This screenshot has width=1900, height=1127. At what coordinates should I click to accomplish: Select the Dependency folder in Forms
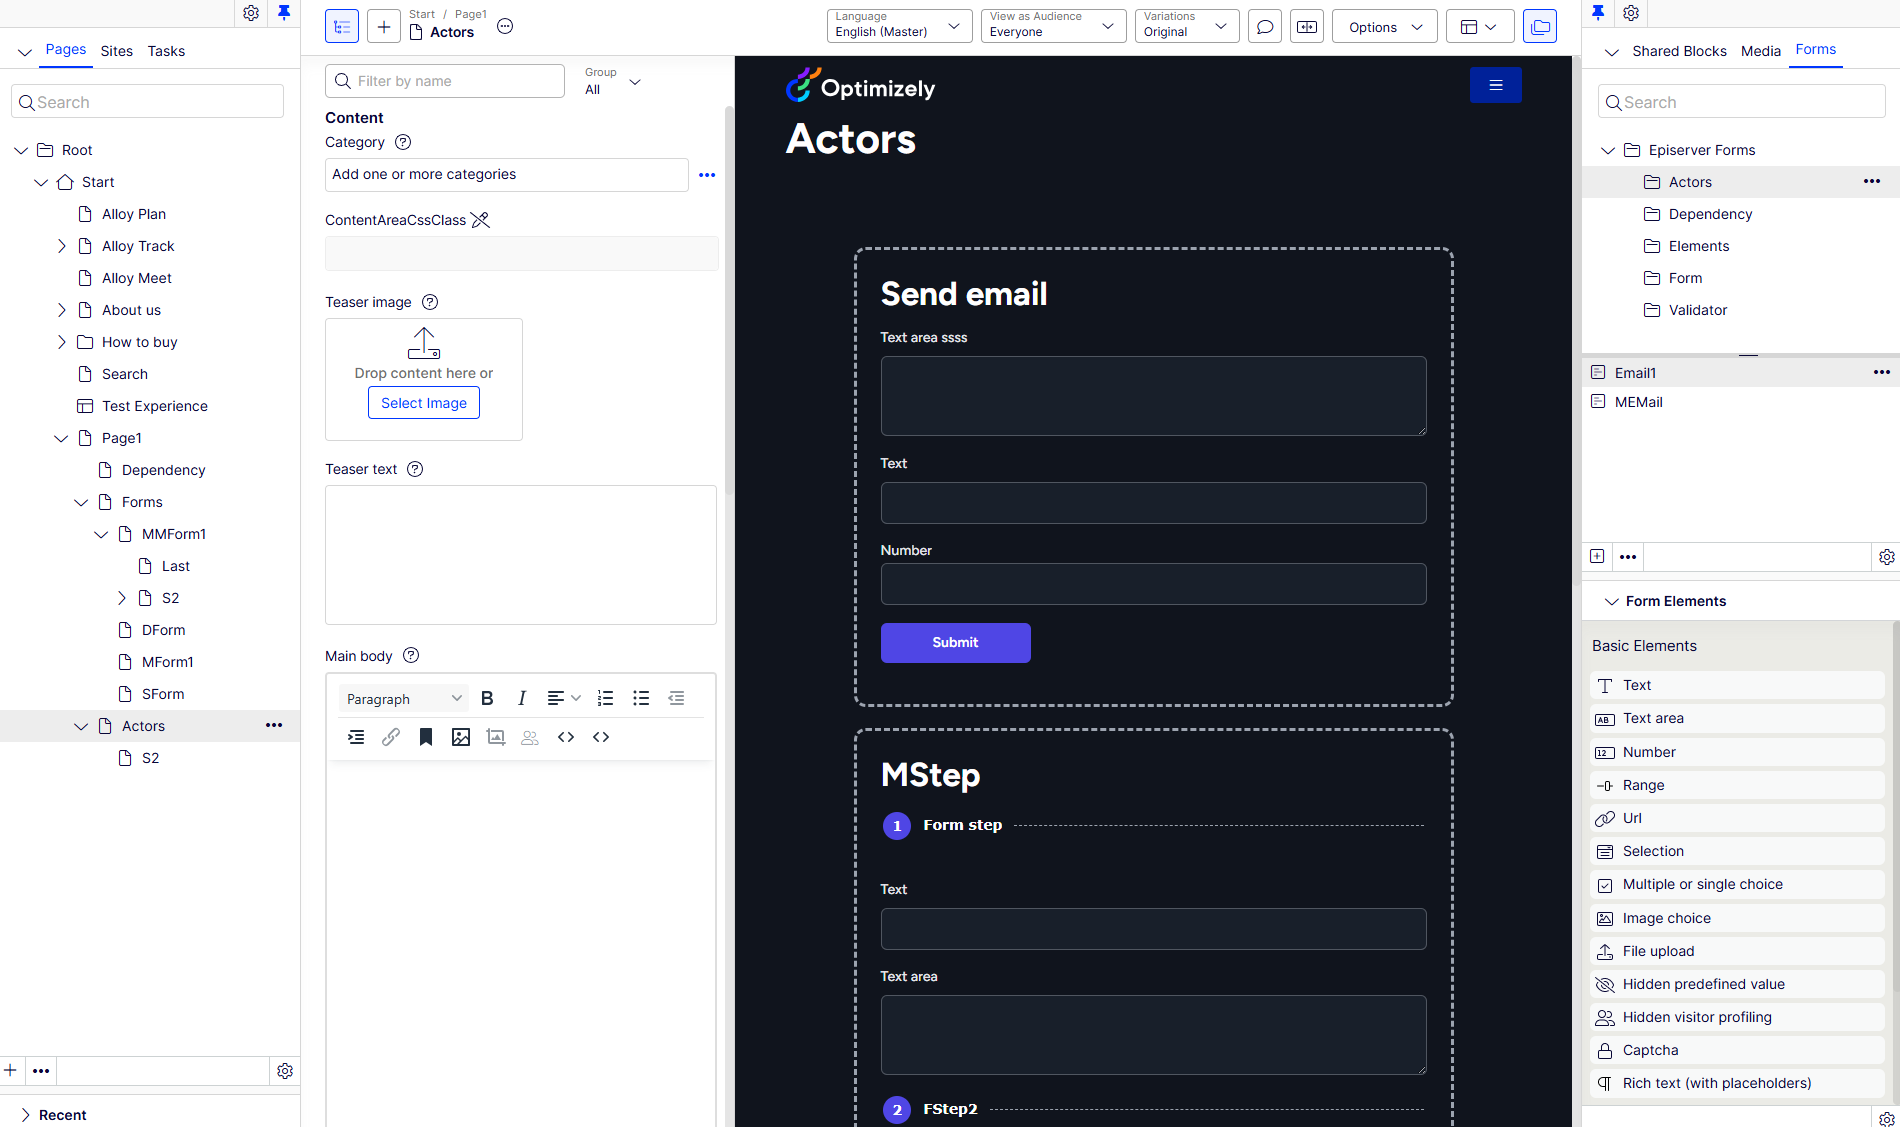1710,214
